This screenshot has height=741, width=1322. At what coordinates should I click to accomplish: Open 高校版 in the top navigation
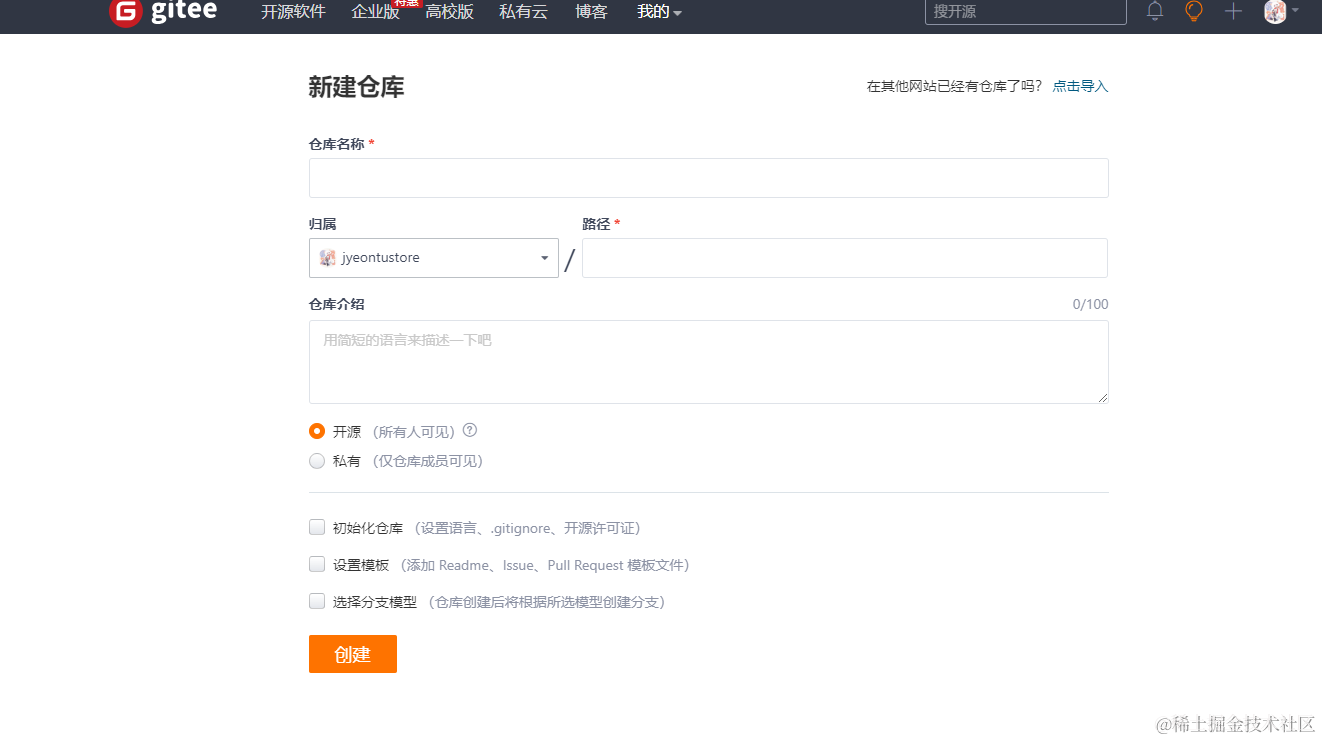point(449,12)
